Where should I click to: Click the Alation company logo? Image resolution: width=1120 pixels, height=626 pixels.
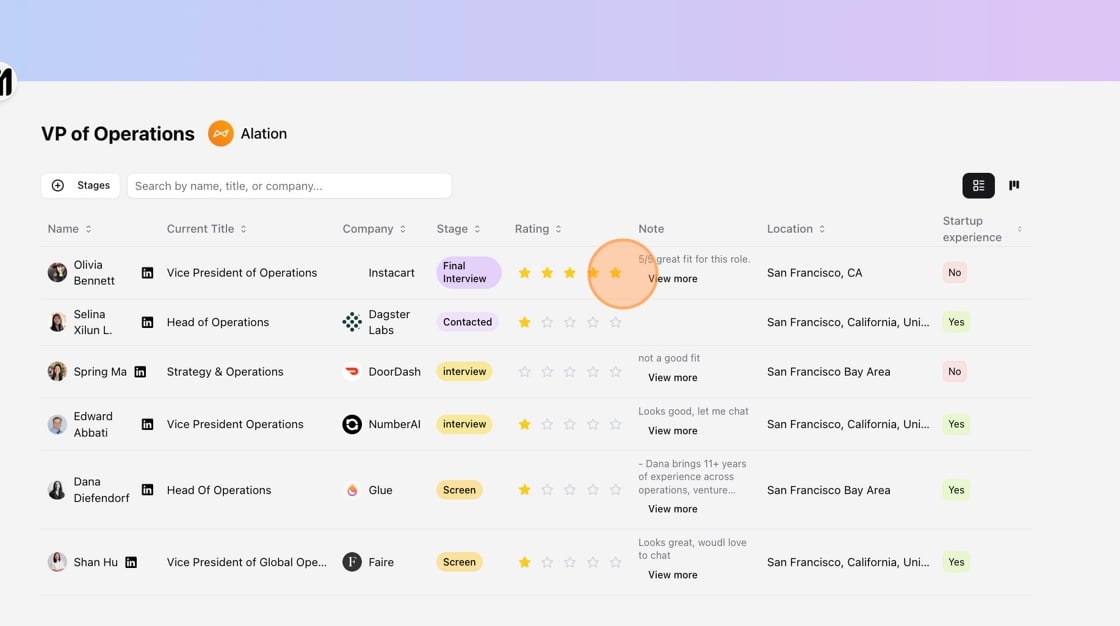point(221,134)
